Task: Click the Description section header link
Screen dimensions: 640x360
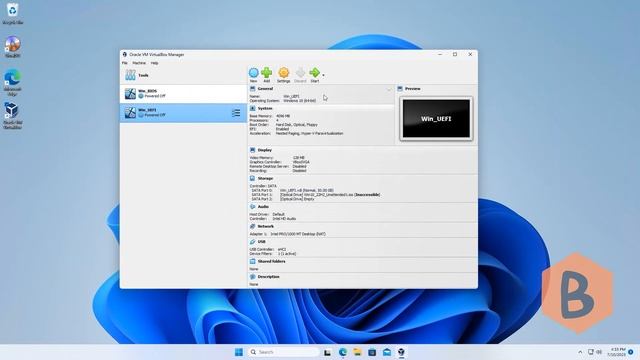Action: click(x=269, y=277)
